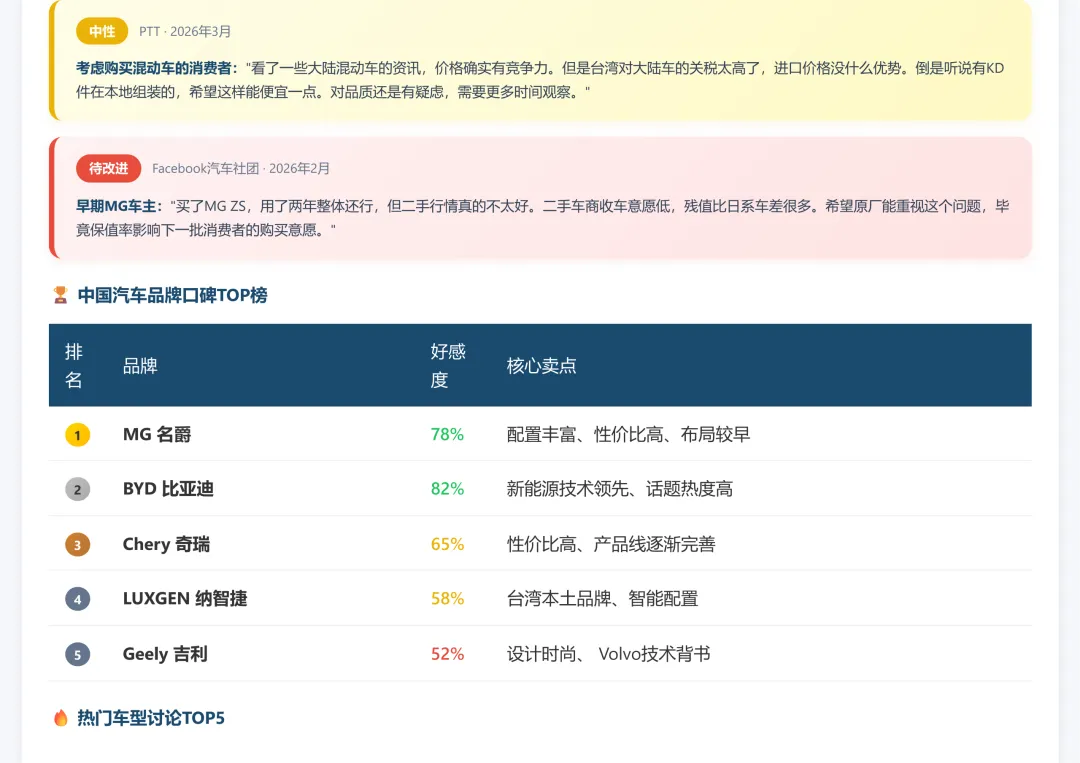Click the 中性 sentiment label
Screen dimensions: 1080x763
click(x=101, y=31)
